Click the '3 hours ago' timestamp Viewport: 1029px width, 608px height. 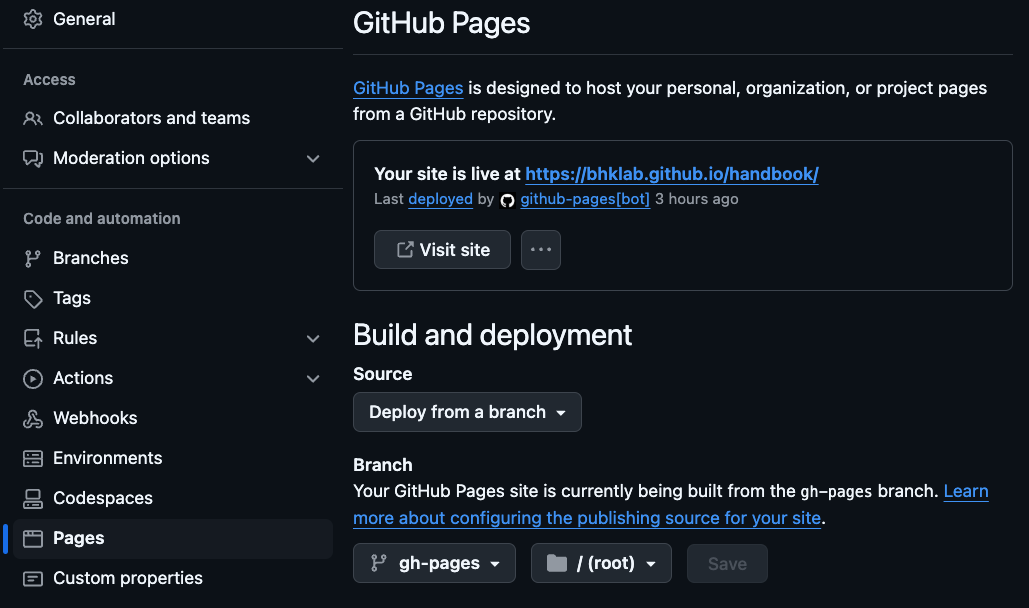tap(696, 199)
